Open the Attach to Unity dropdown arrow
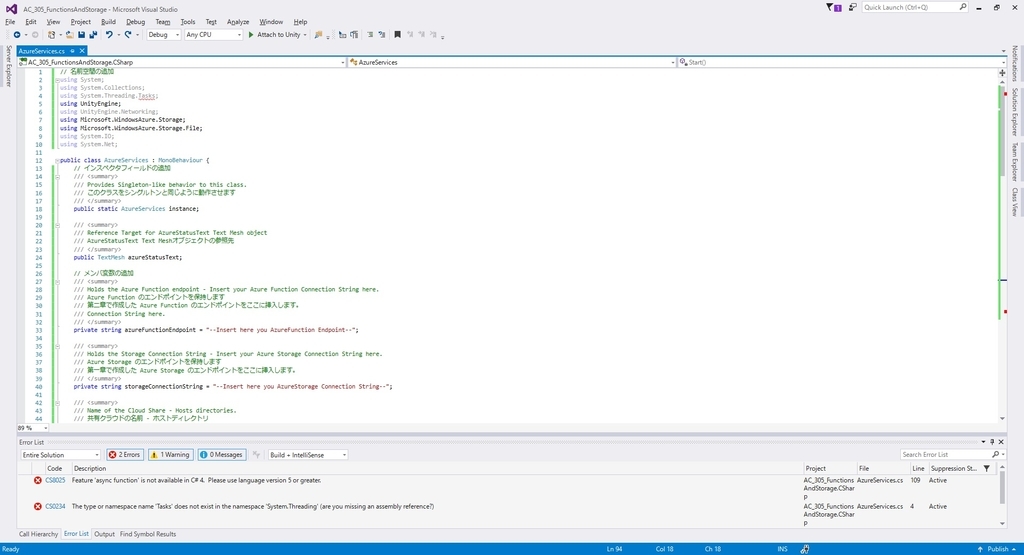 point(305,35)
